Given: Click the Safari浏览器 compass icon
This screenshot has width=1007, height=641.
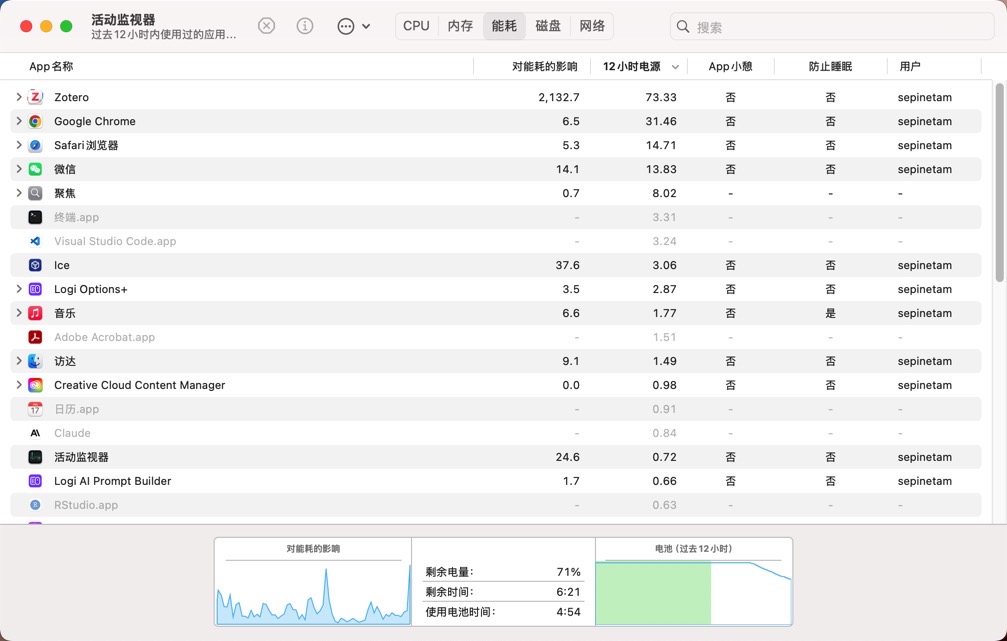Looking at the screenshot, I should click(35, 145).
